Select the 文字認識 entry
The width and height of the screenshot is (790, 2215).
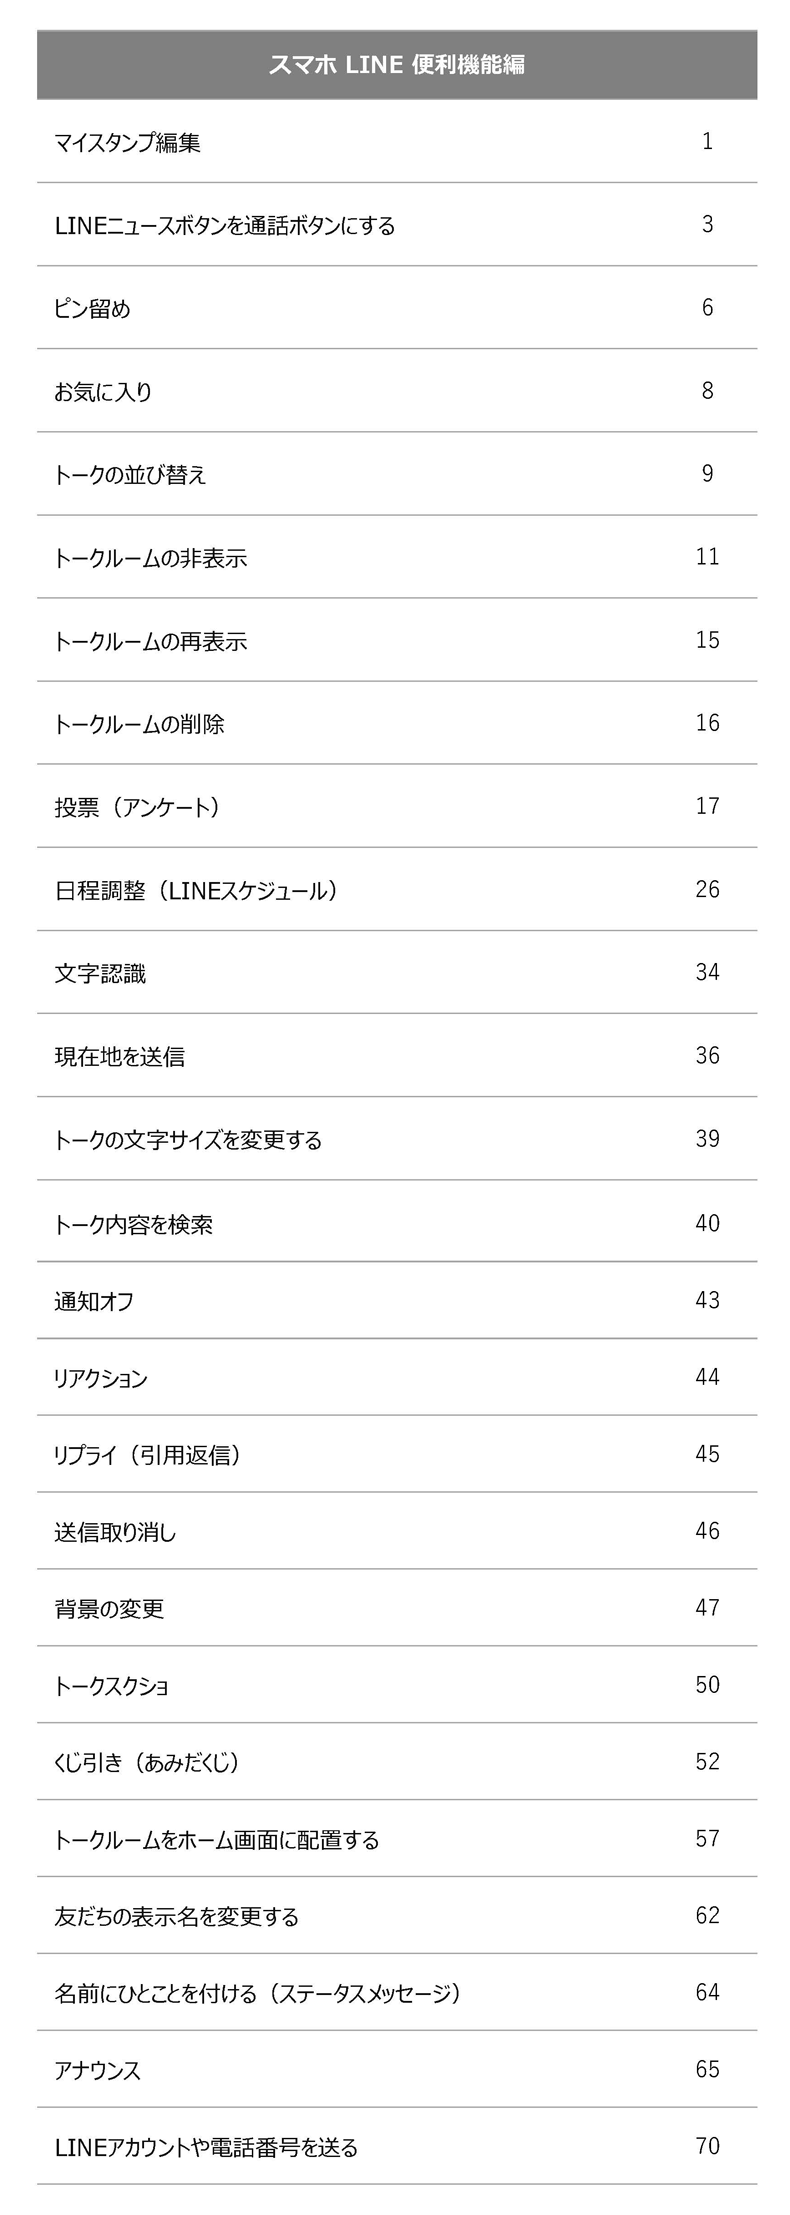point(100,973)
